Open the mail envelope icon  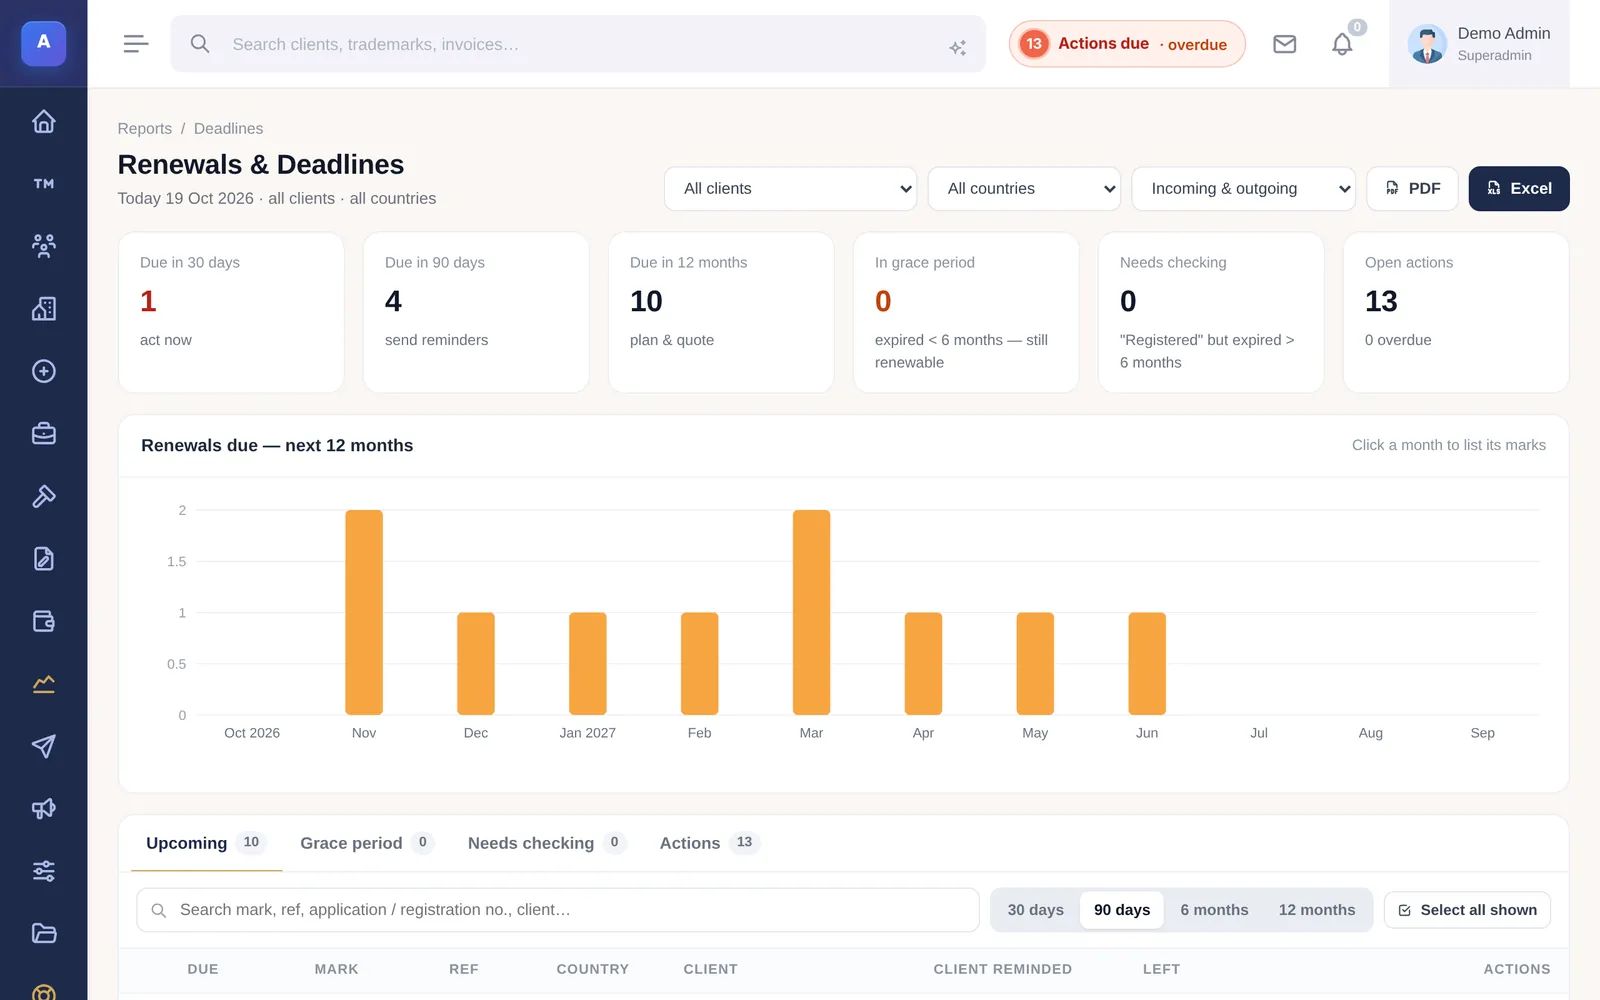click(1285, 44)
